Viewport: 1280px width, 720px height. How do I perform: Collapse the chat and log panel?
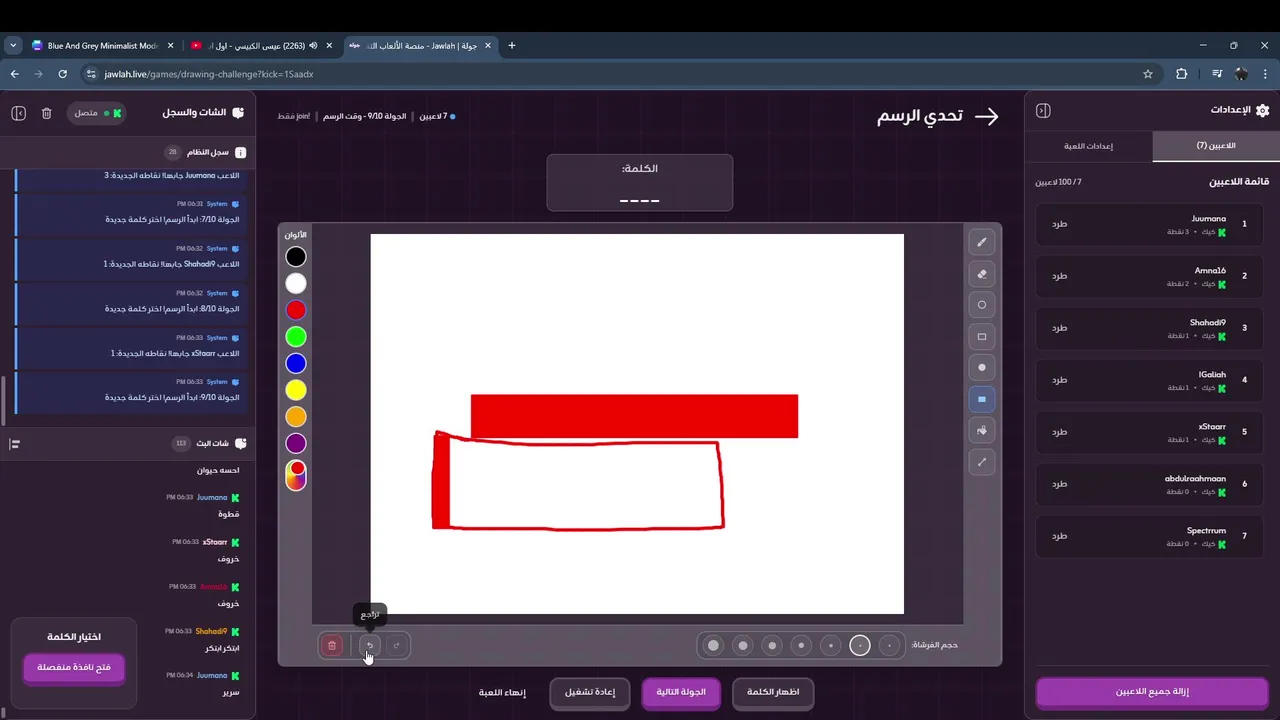tap(18, 113)
